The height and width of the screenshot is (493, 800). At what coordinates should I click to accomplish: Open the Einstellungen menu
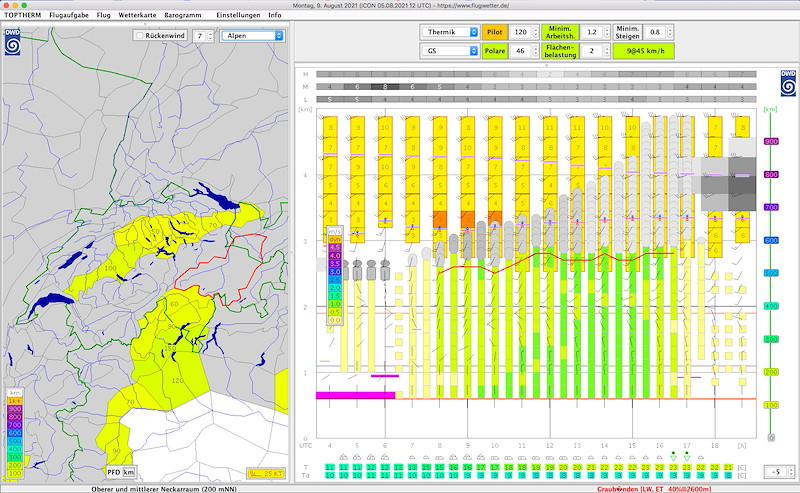click(x=238, y=15)
